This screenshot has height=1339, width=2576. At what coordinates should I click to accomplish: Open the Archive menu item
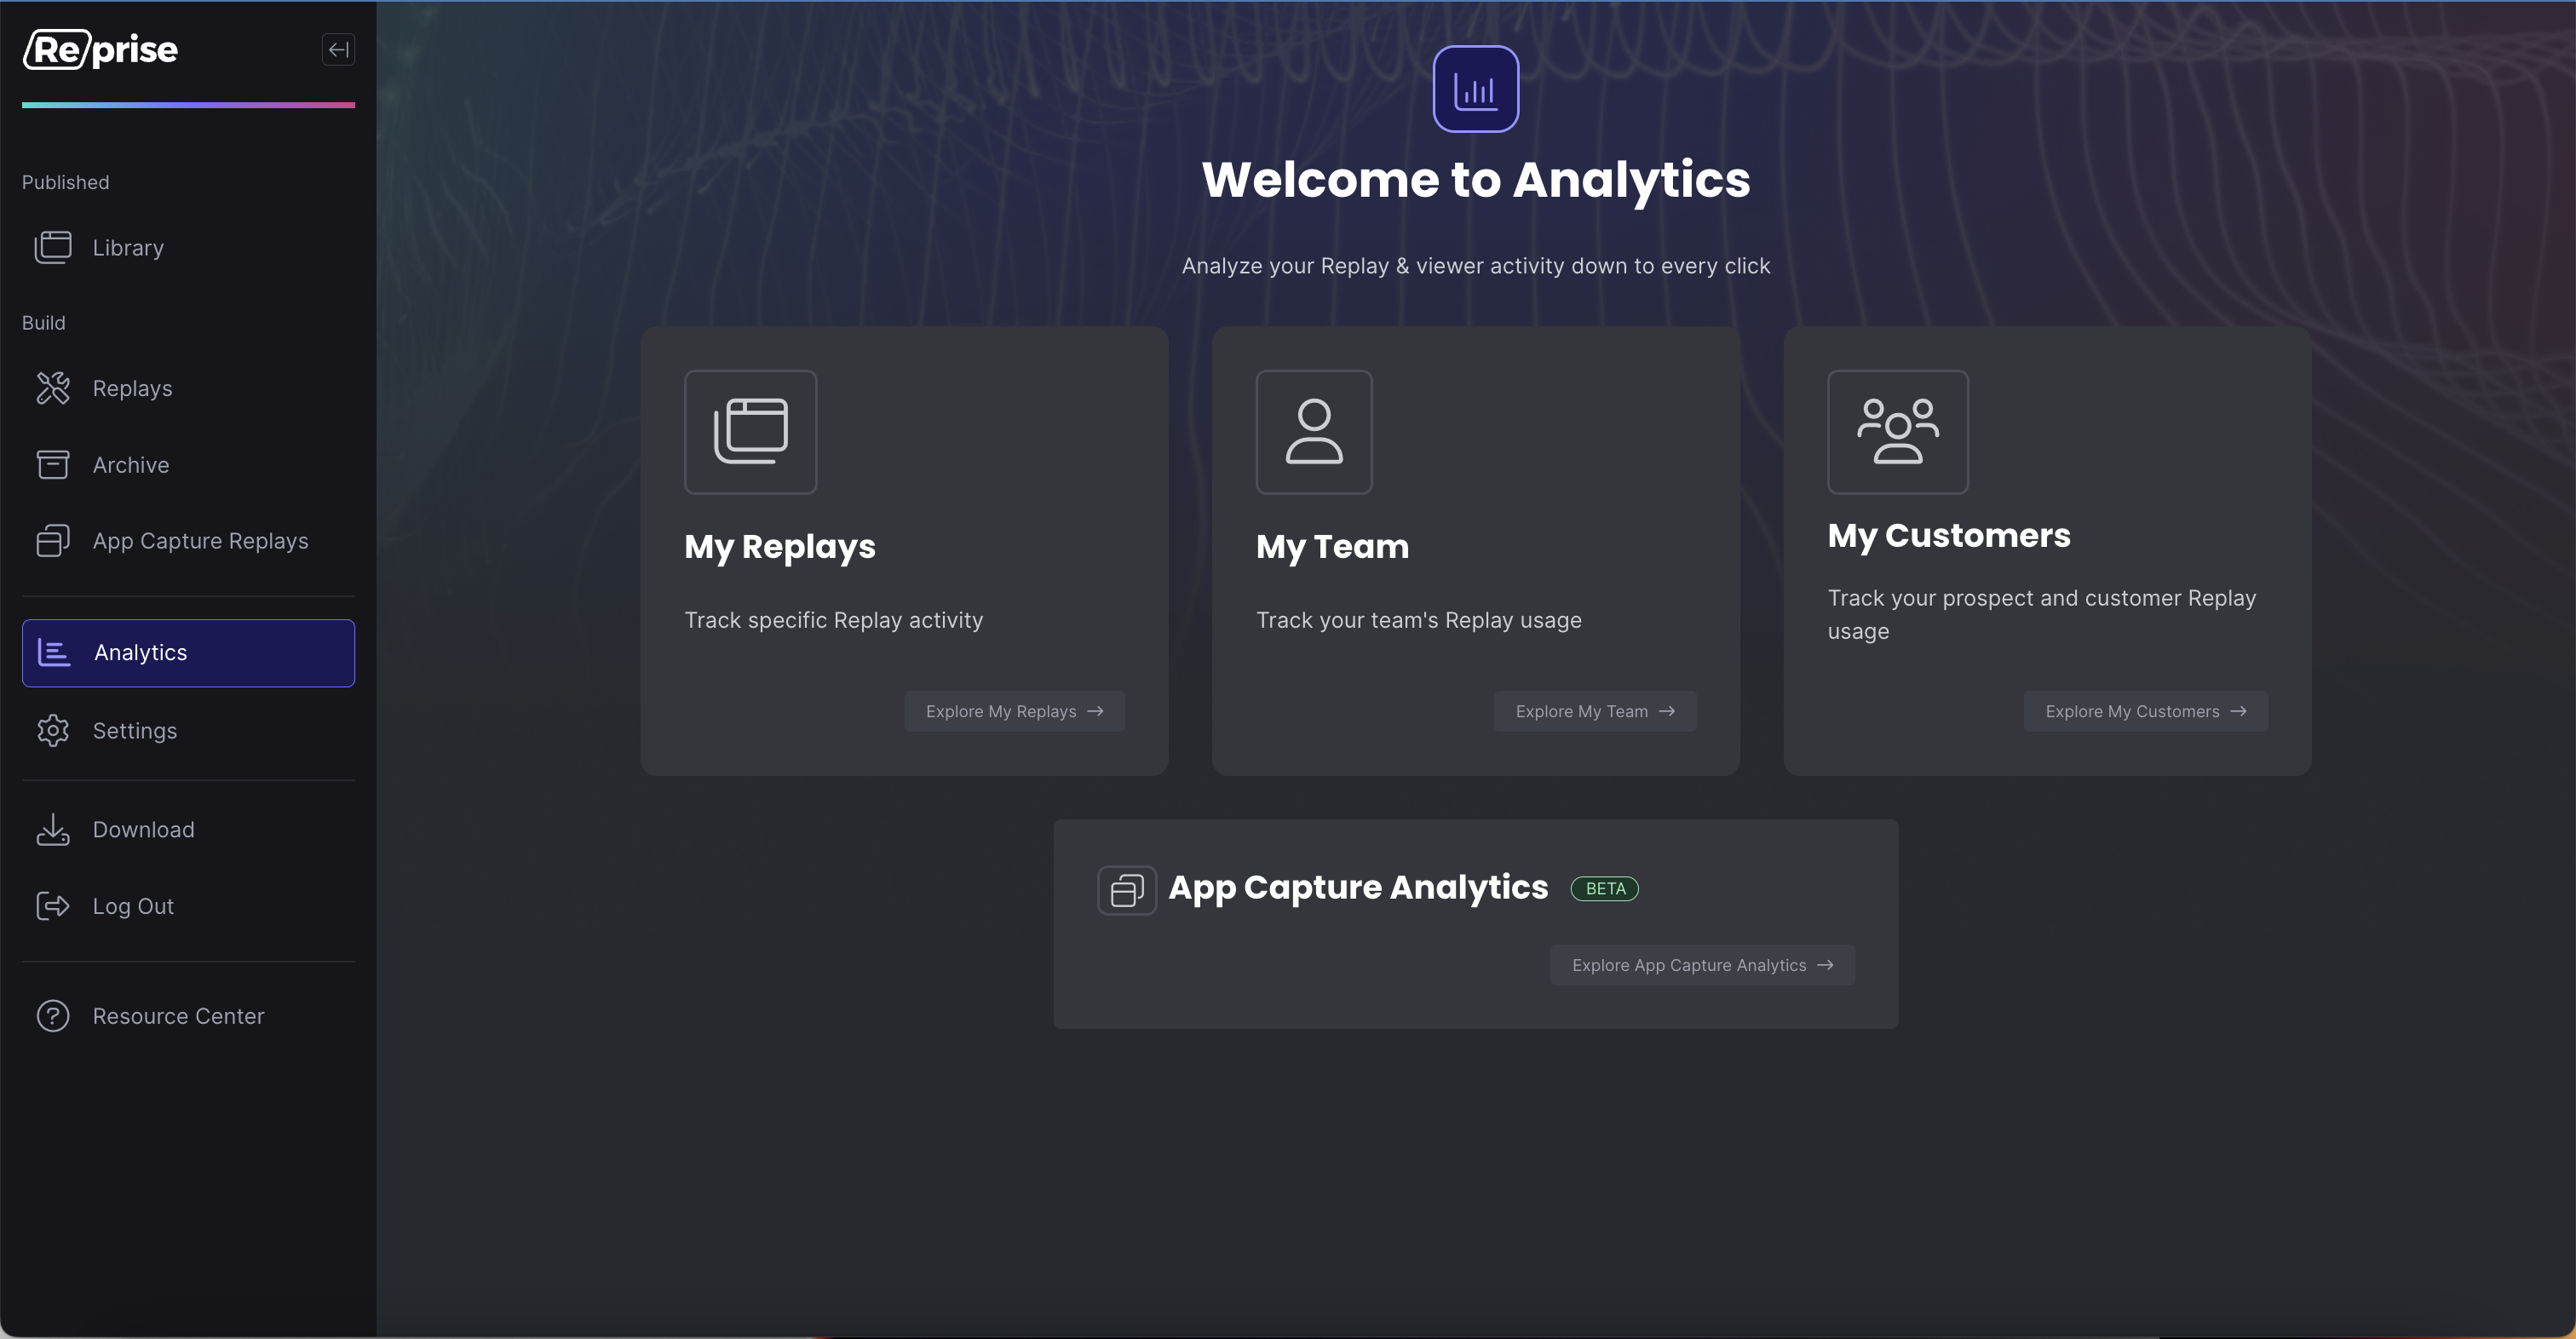tap(188, 464)
